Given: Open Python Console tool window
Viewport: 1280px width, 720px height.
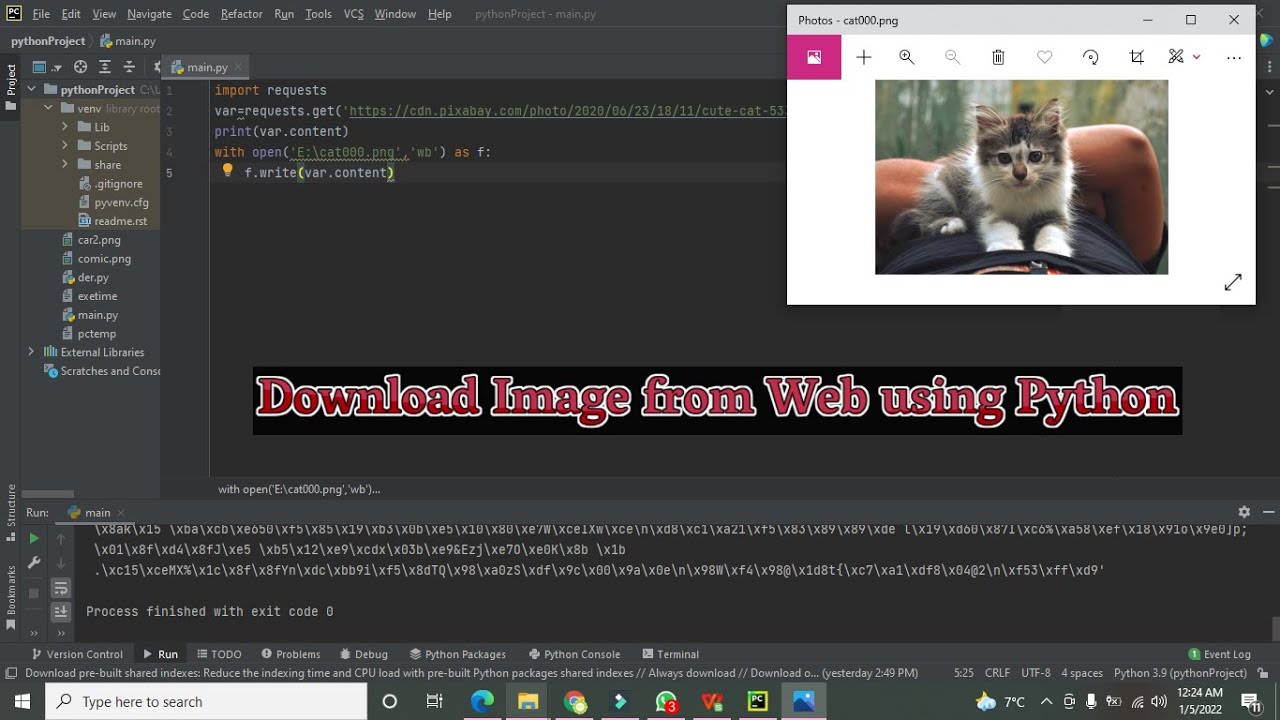Looking at the screenshot, I should tap(575, 654).
